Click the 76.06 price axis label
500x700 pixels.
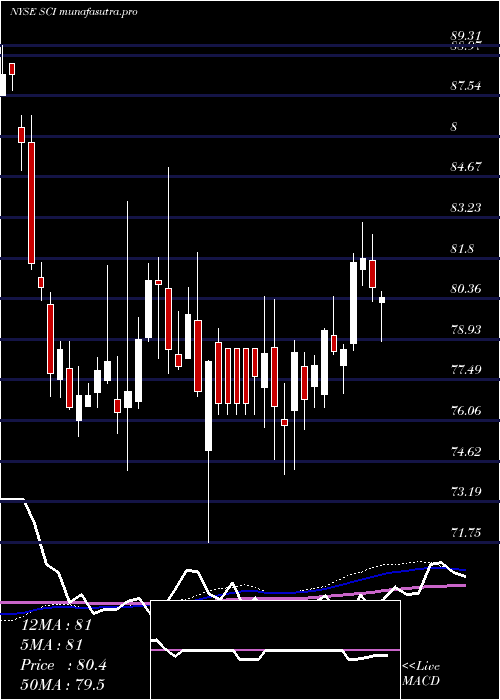[467, 410]
